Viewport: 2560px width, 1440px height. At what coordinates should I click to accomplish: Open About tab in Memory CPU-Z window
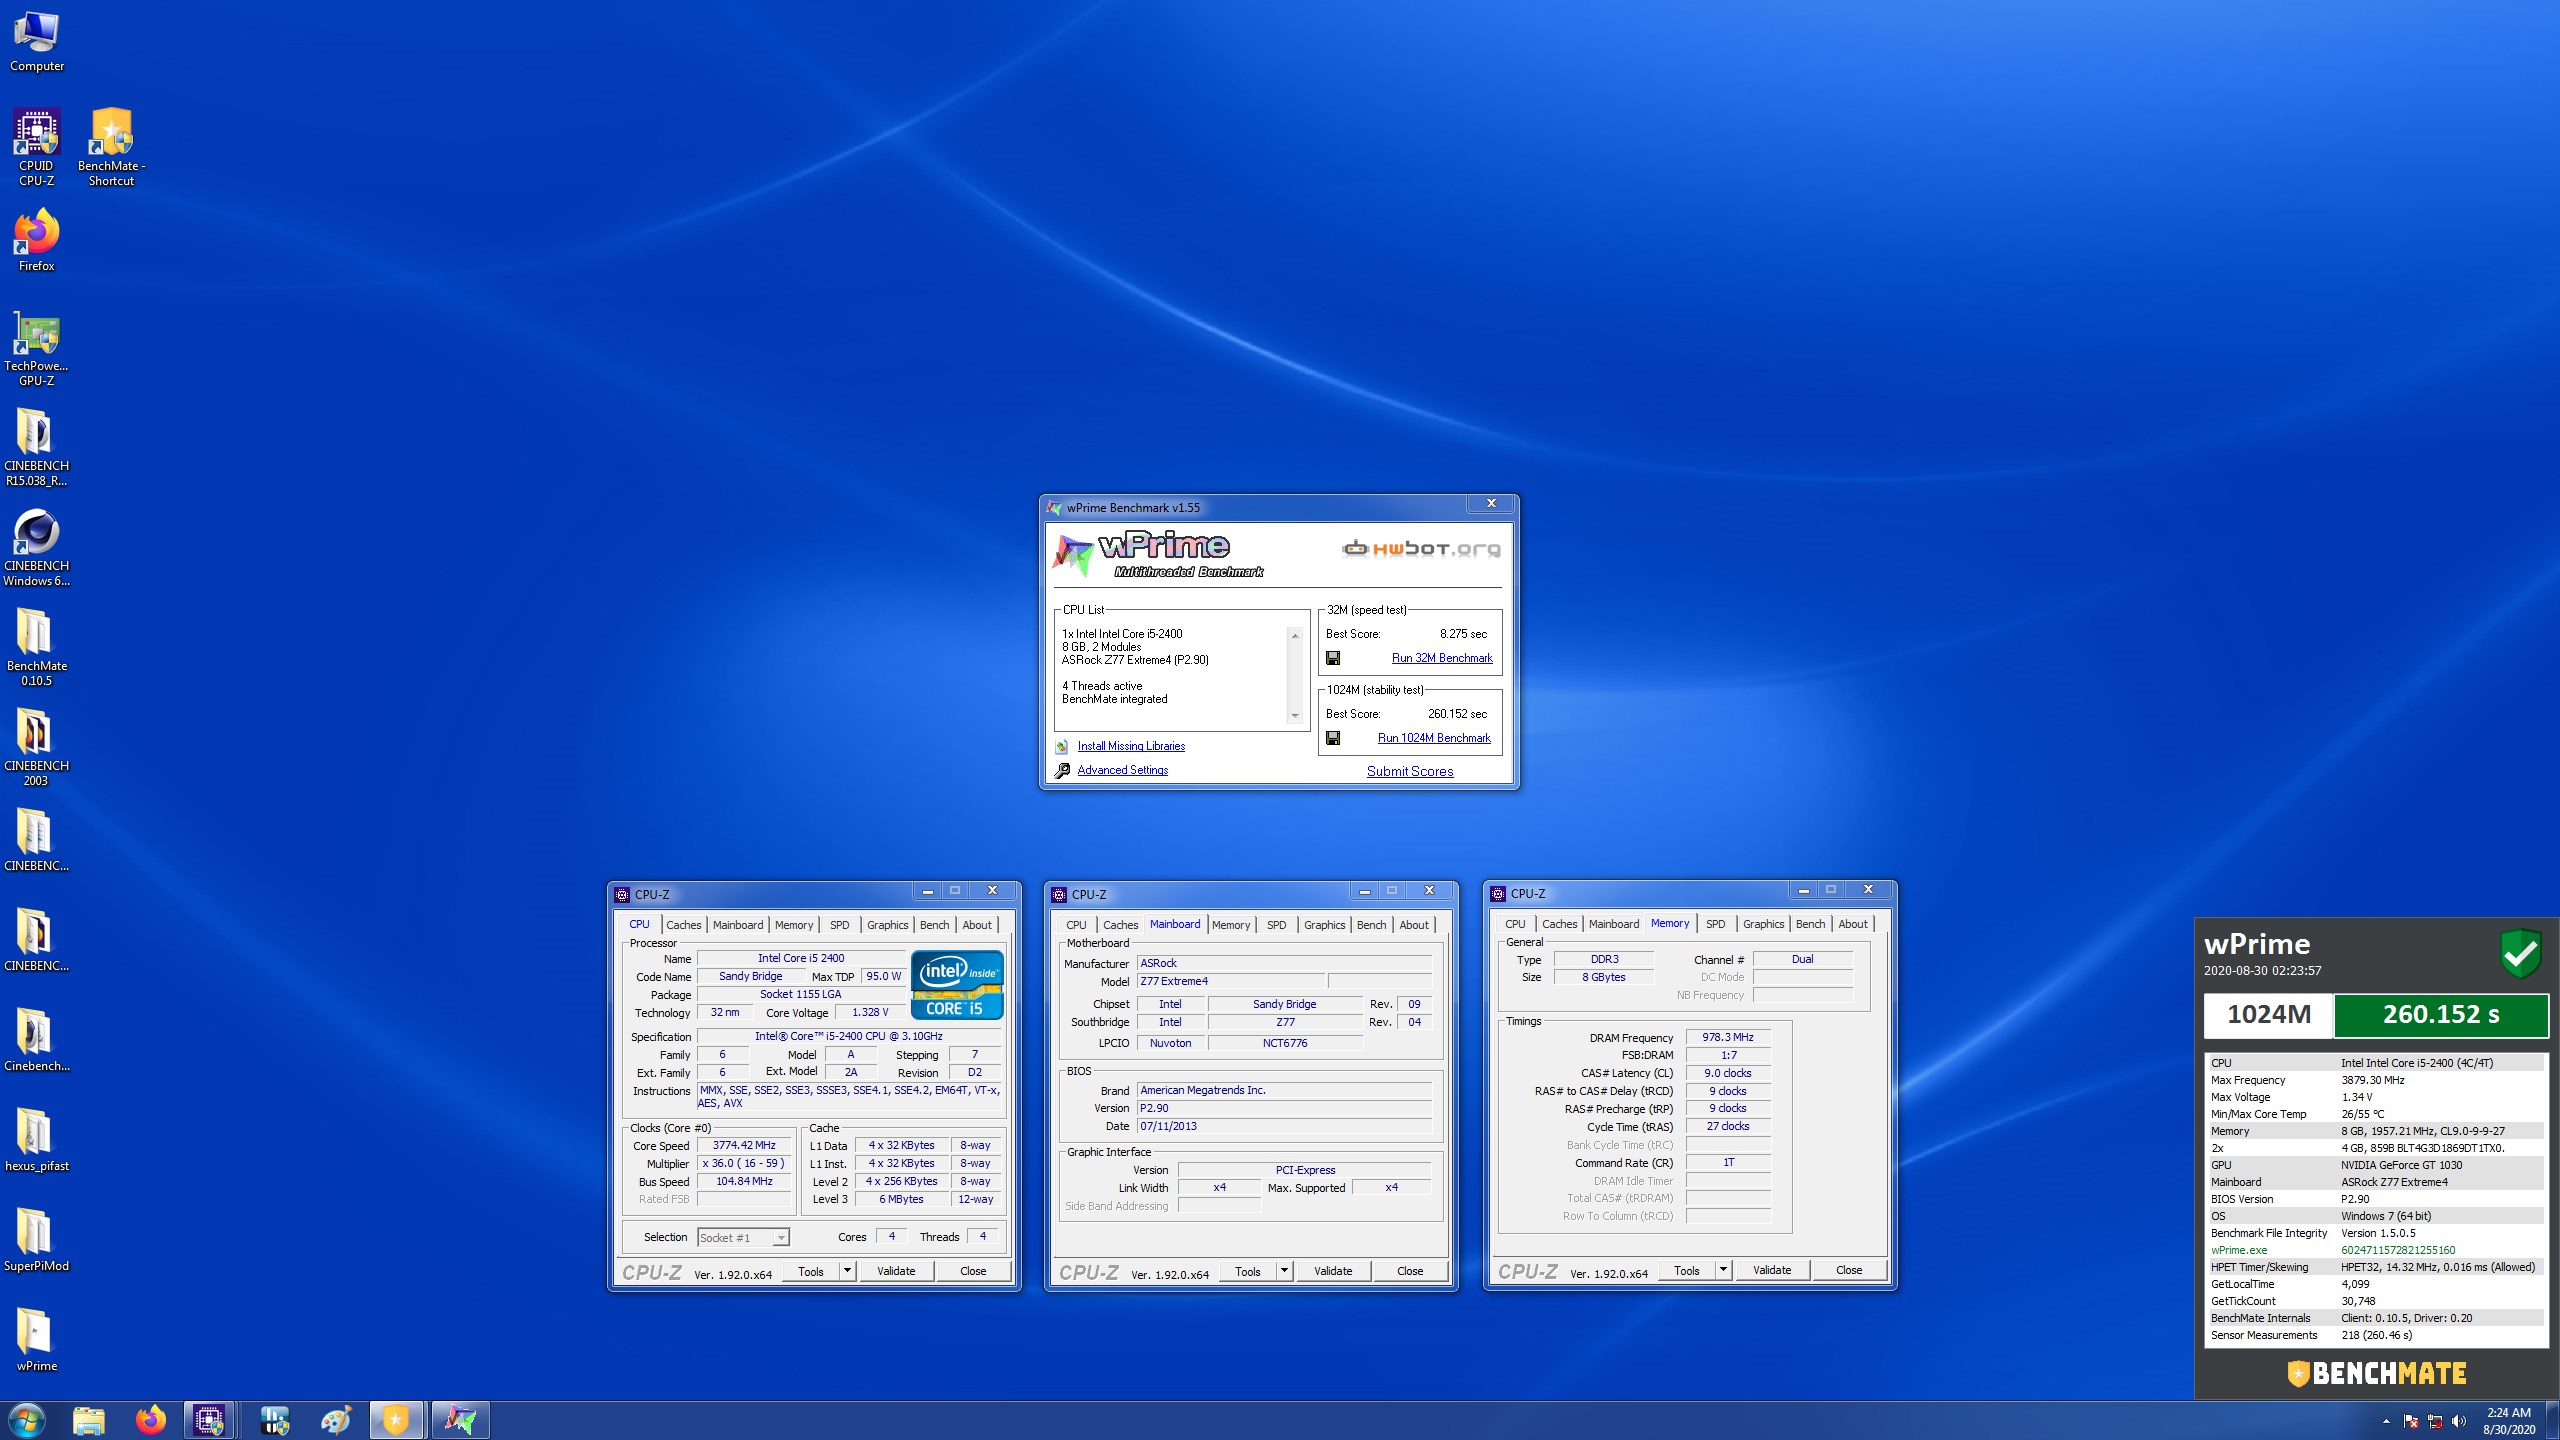point(1853,924)
